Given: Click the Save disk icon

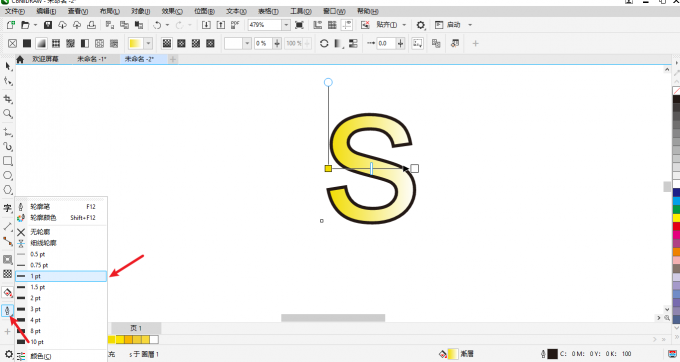Looking at the screenshot, I should point(48,25).
